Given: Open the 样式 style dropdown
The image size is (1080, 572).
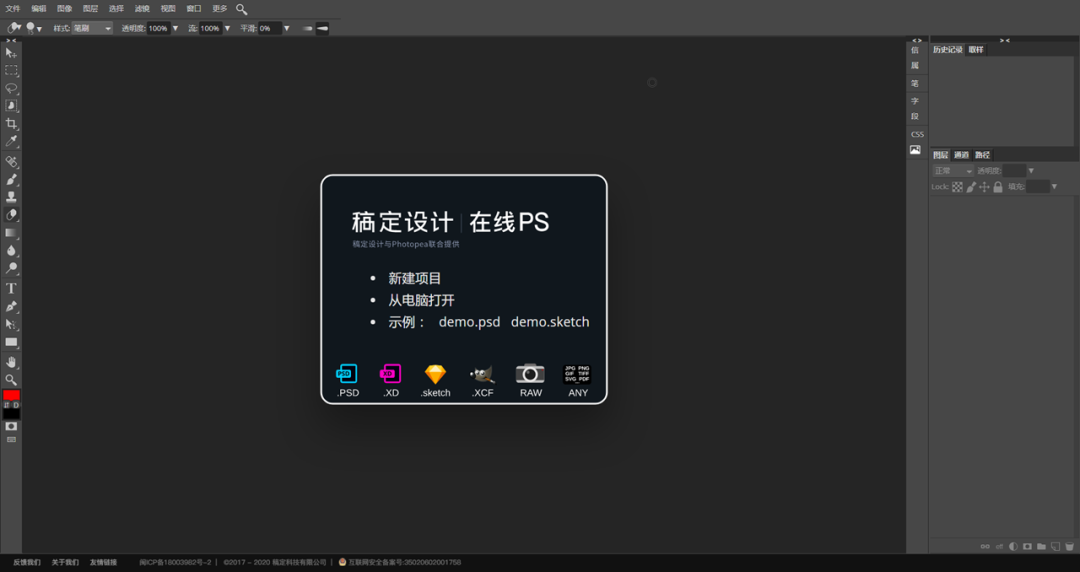Looking at the screenshot, I should click(92, 28).
